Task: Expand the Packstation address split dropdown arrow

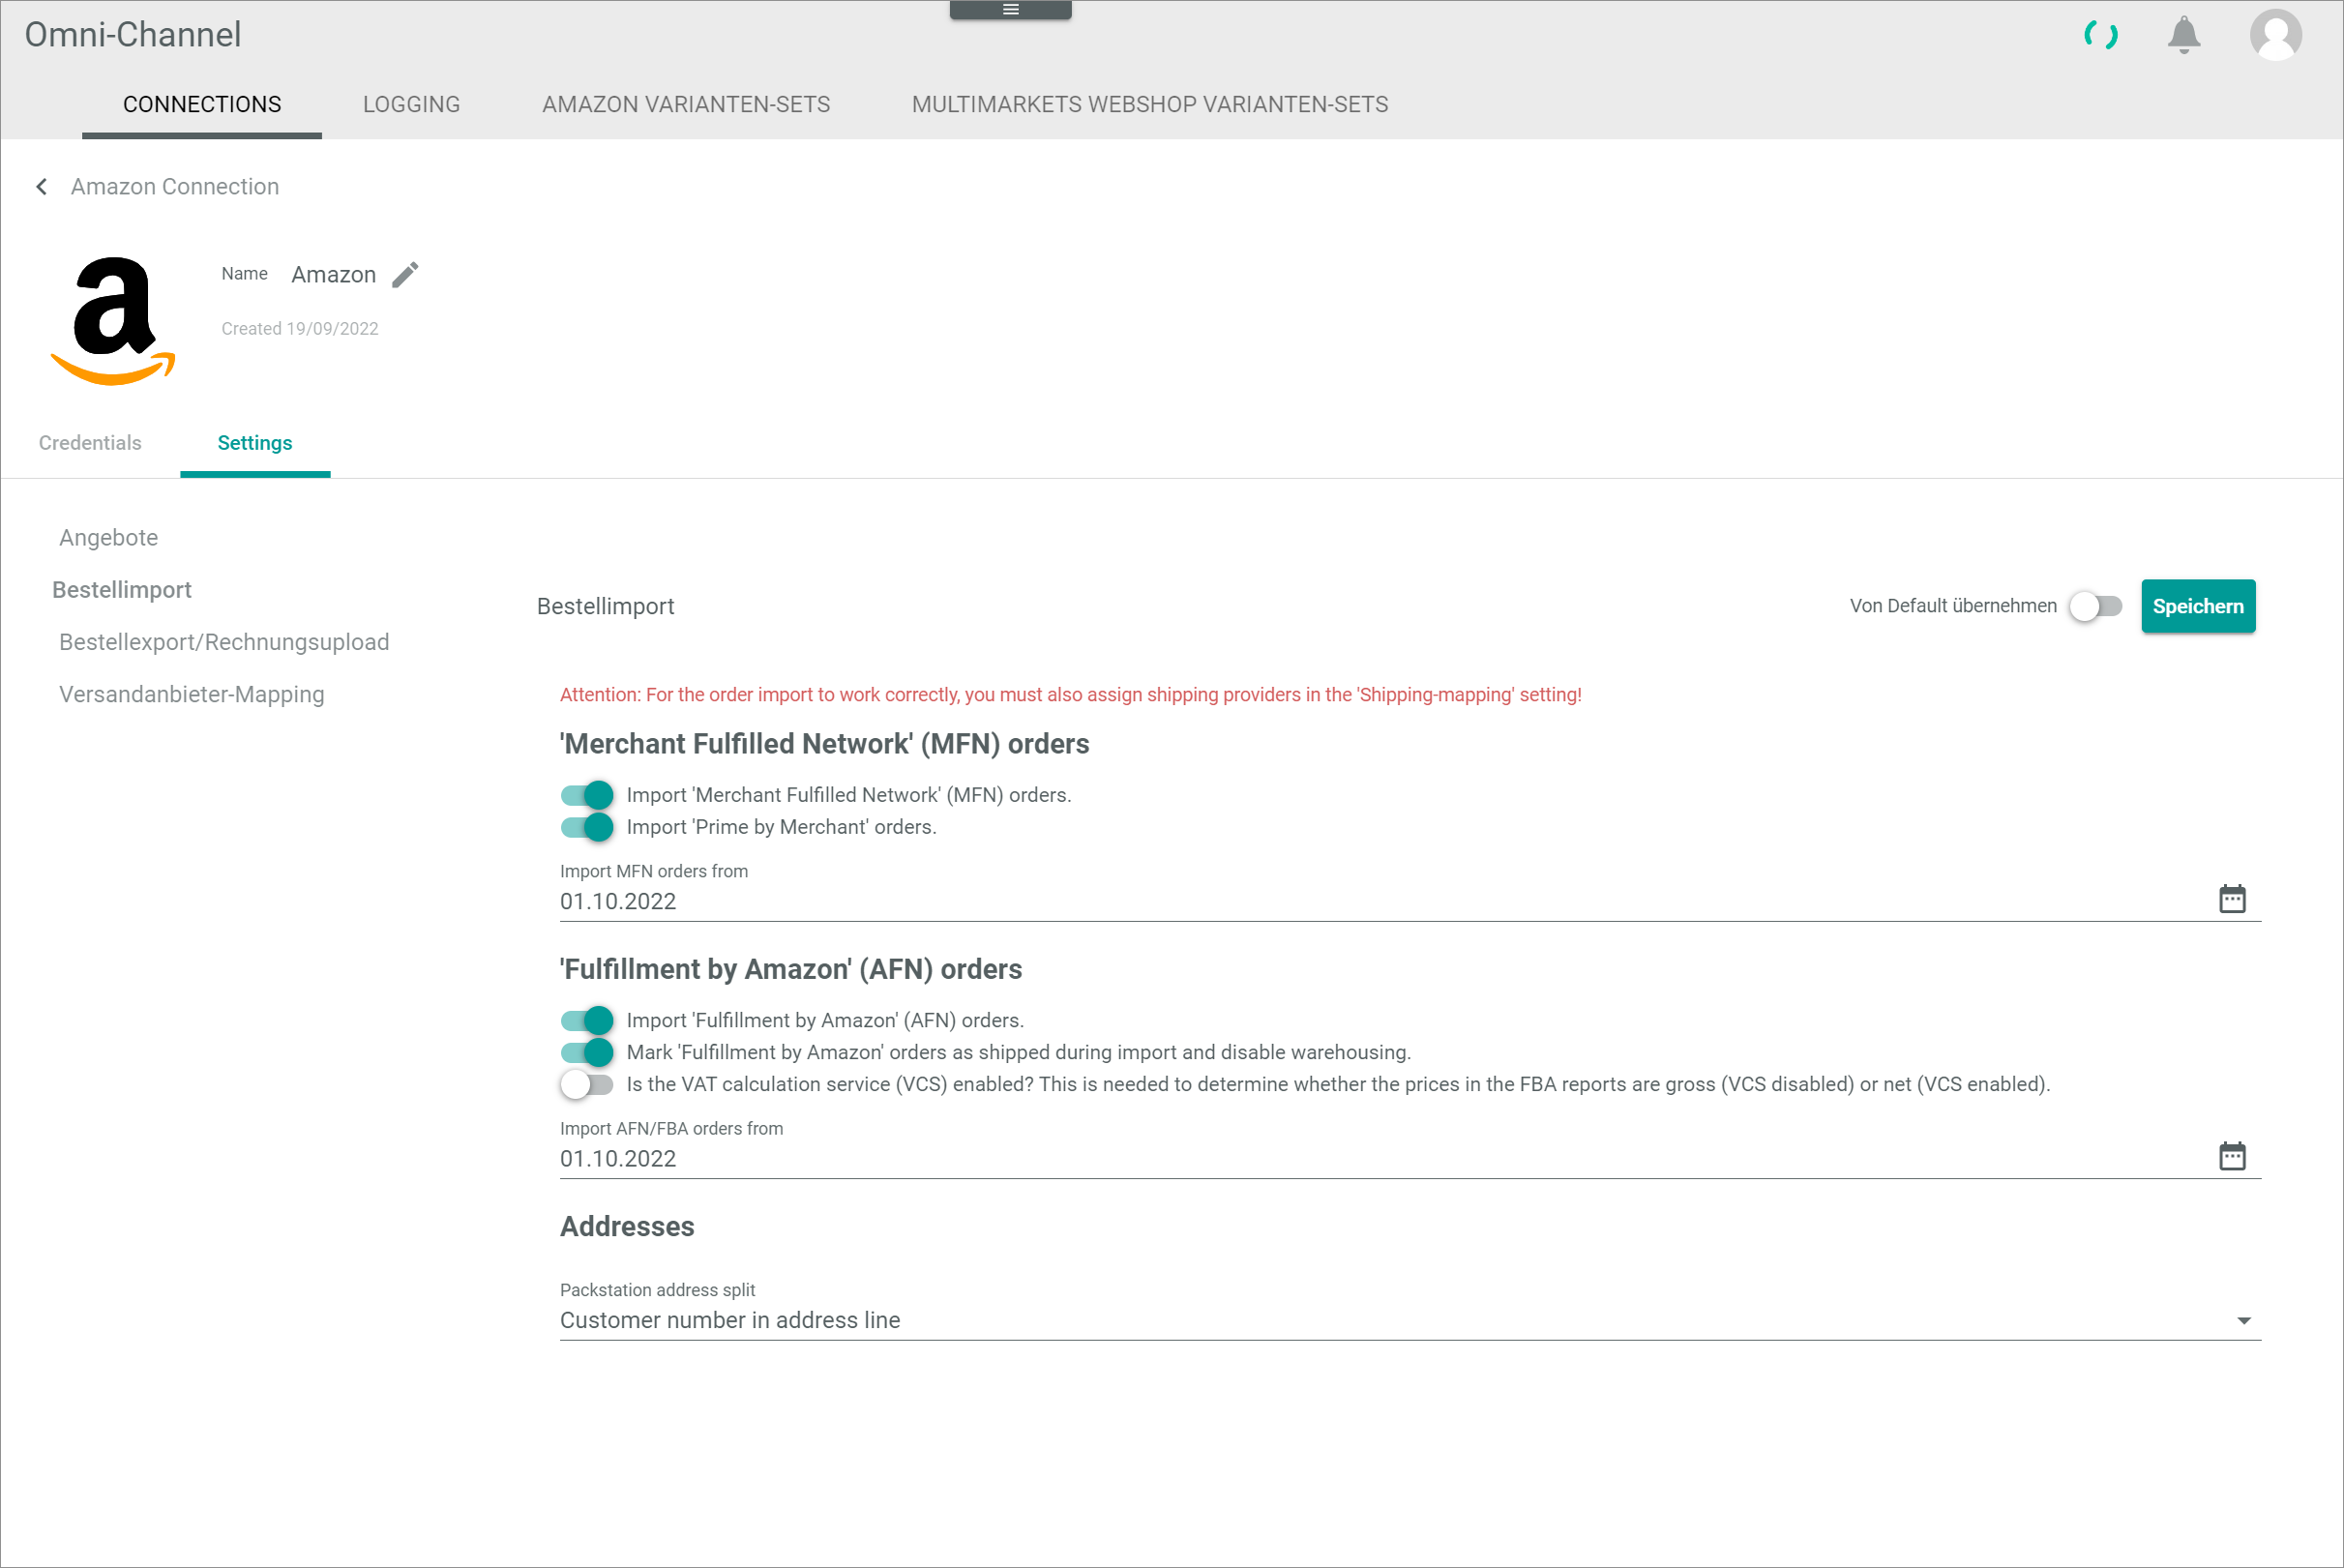Action: pos(2243,1321)
